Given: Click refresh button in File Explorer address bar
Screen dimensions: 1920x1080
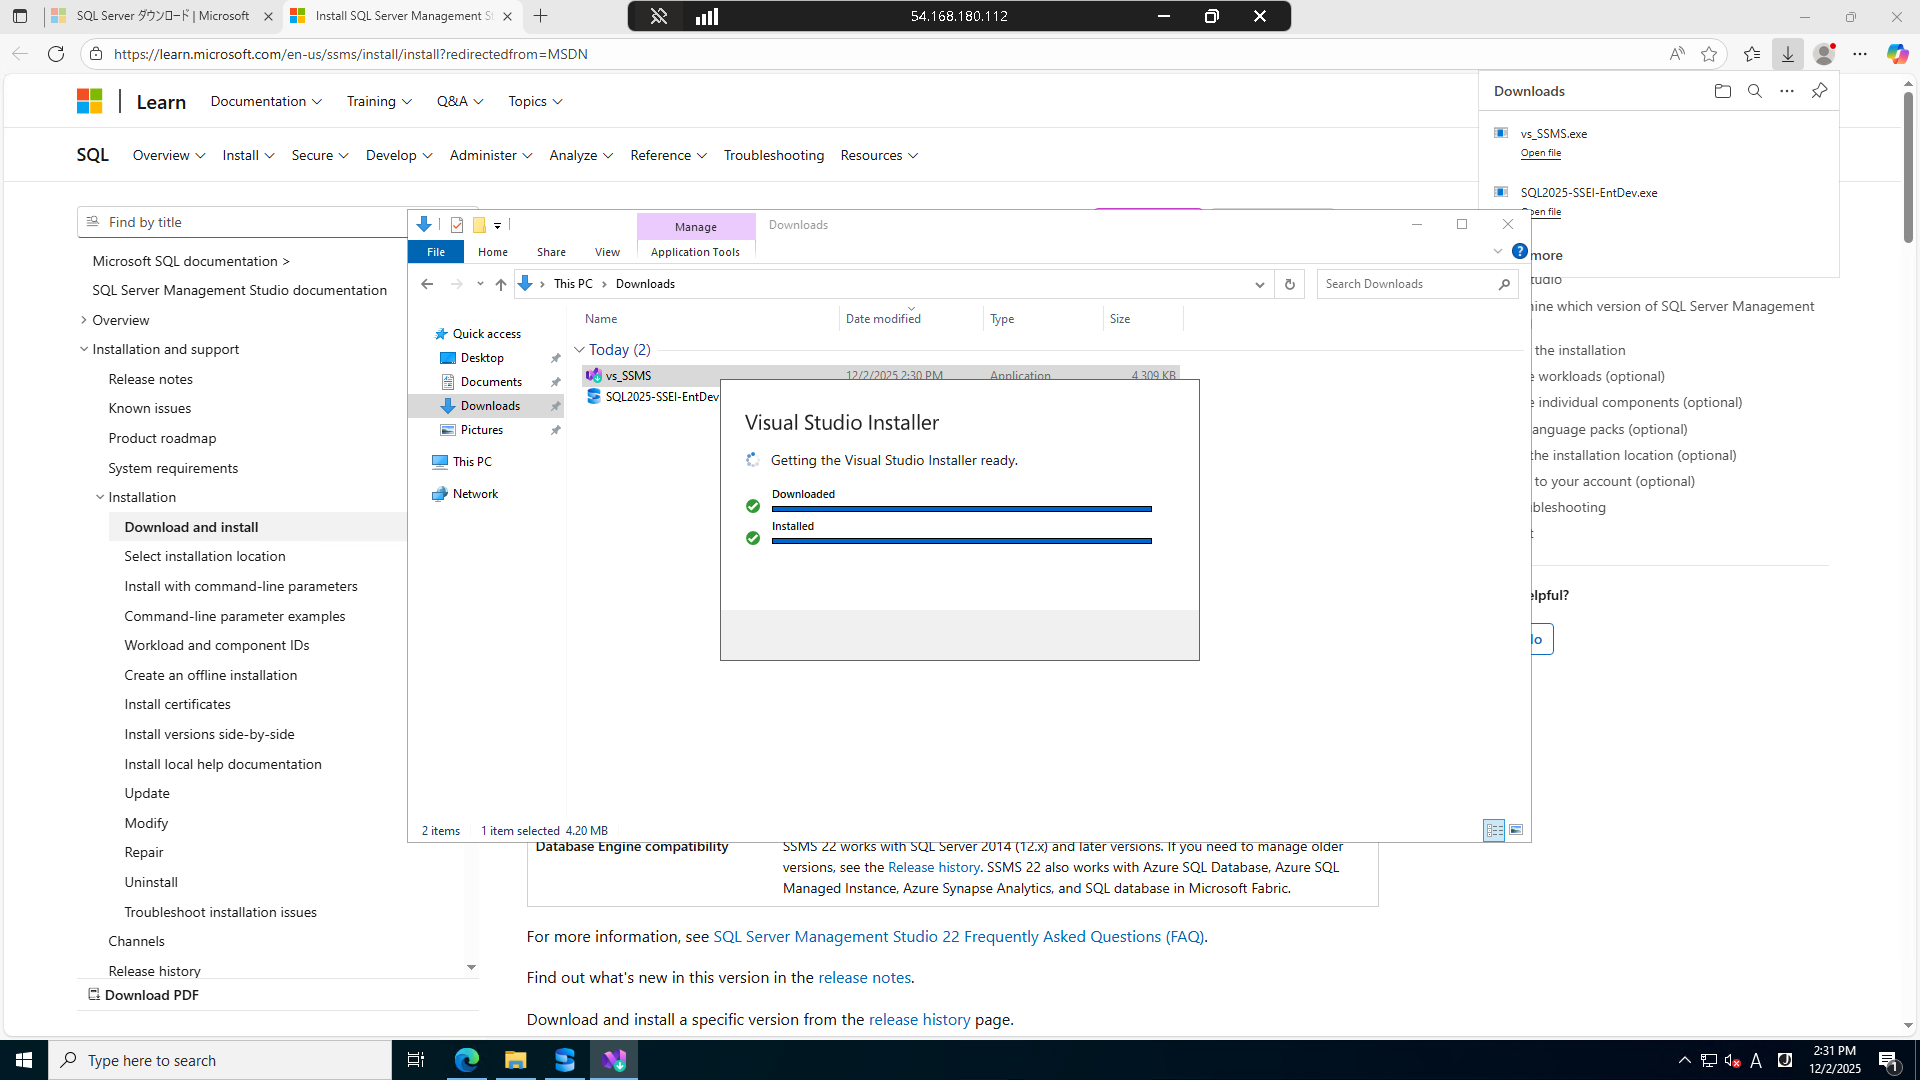Looking at the screenshot, I should 1289,284.
